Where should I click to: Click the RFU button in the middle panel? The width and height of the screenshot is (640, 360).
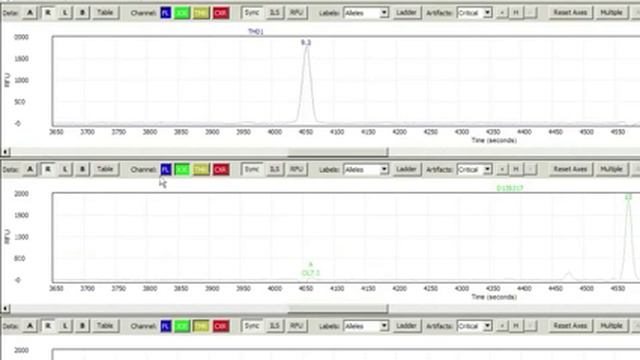296,169
